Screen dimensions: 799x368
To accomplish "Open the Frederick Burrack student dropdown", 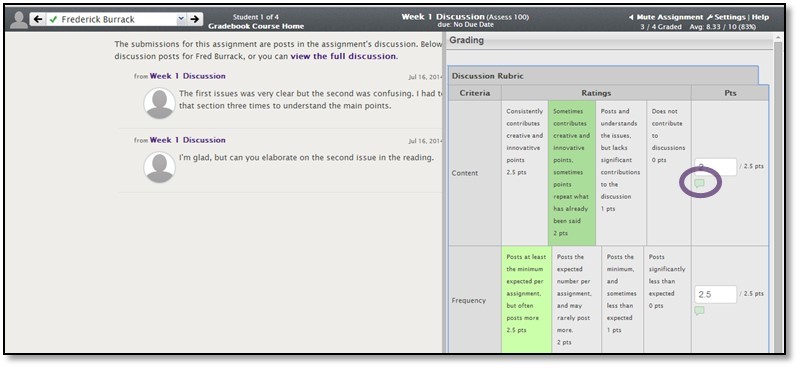I will tap(117, 19).
